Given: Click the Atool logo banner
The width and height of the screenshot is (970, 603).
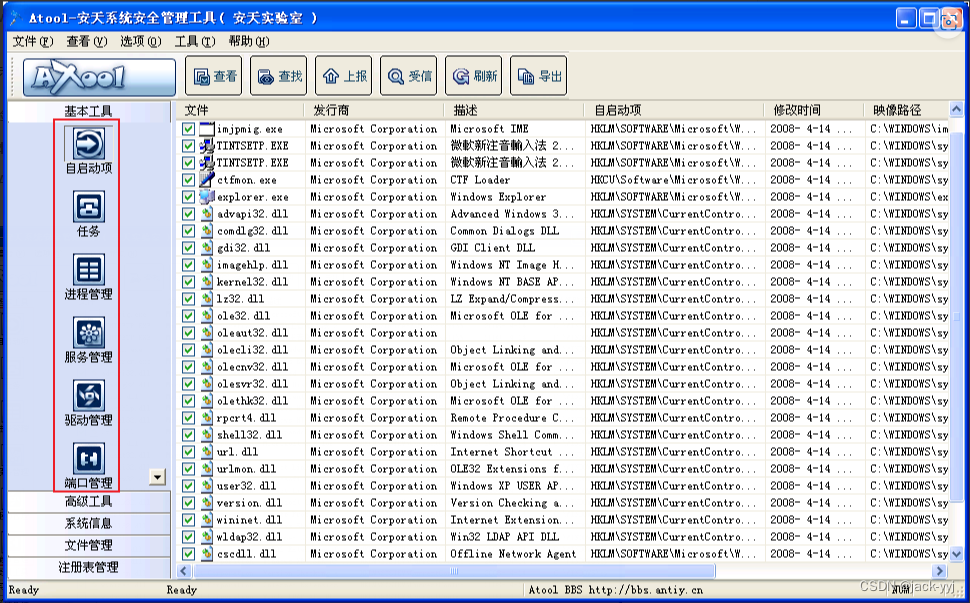Looking at the screenshot, I should [x=99, y=77].
